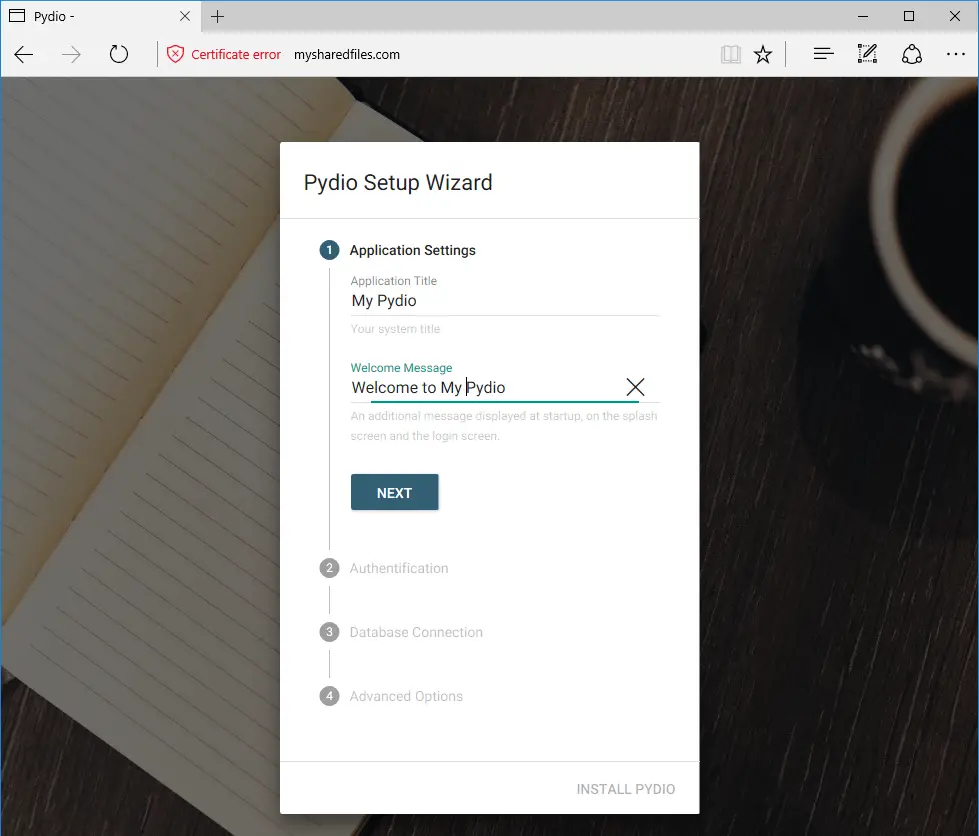Click the Certificate error text
This screenshot has height=836, width=979.
click(235, 54)
